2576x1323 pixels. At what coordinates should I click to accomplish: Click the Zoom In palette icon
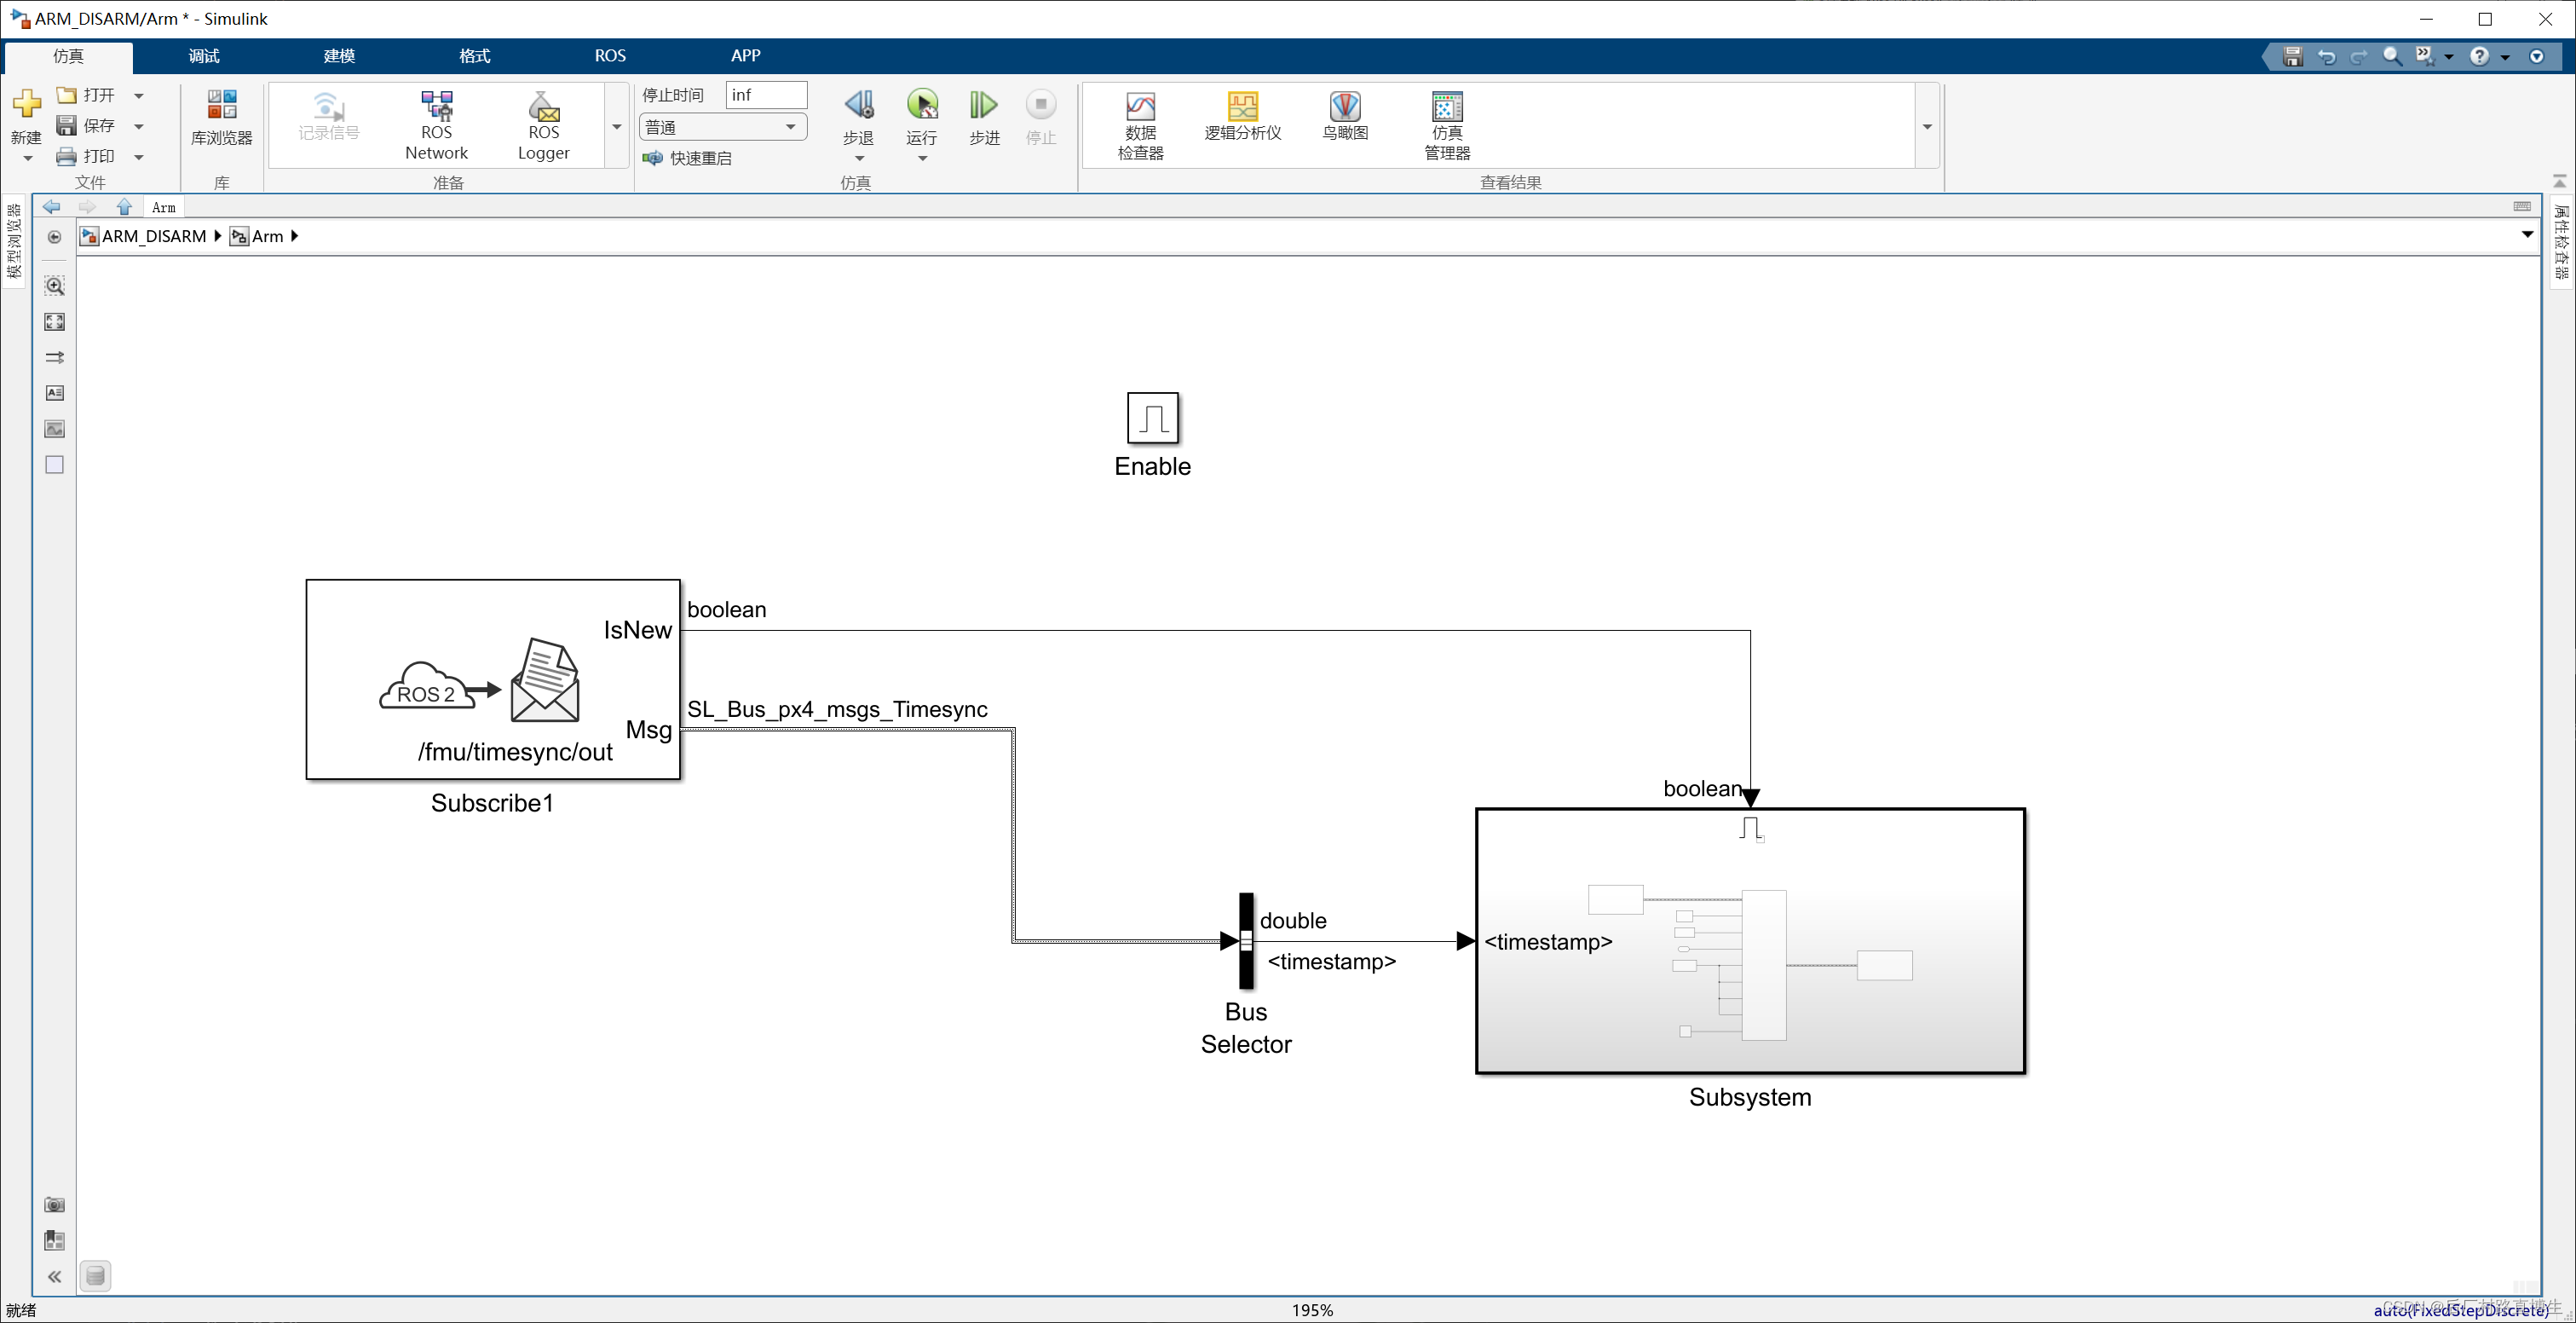click(x=55, y=286)
